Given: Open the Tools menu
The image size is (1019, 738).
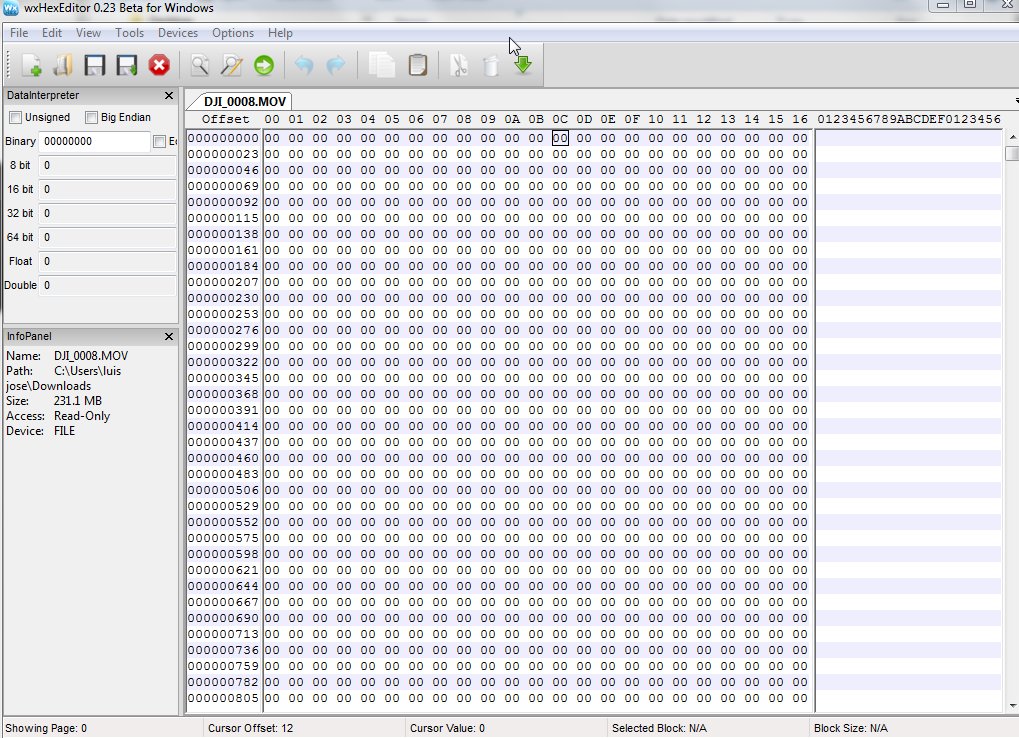Looking at the screenshot, I should pos(129,32).
